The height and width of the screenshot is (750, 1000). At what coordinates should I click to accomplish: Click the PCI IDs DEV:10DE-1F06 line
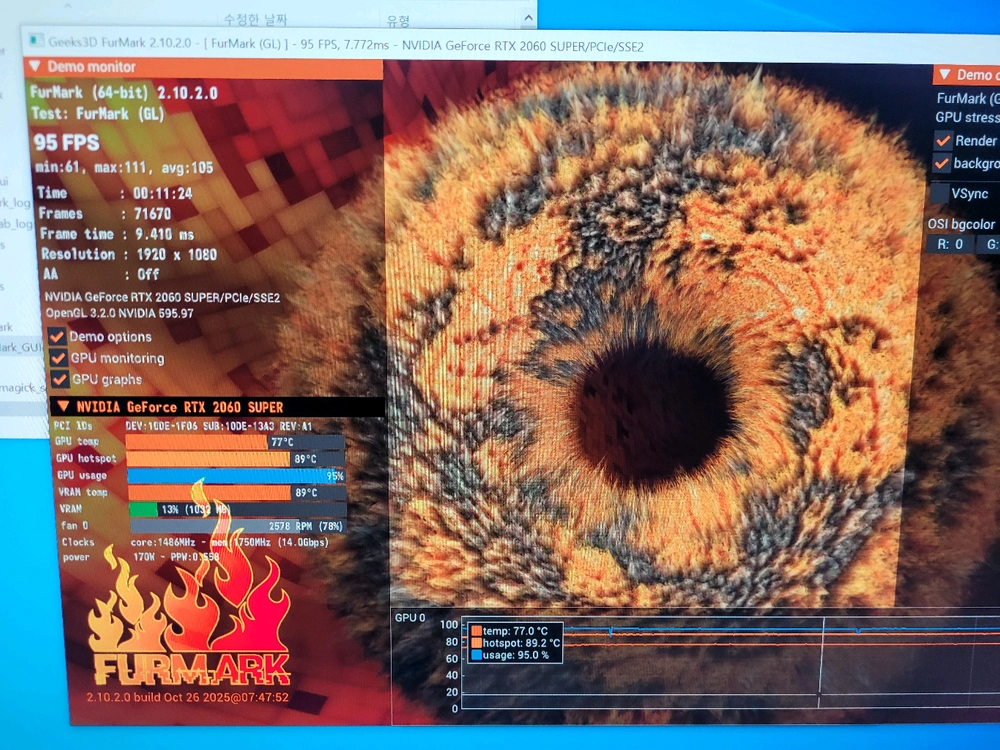tap(183, 425)
